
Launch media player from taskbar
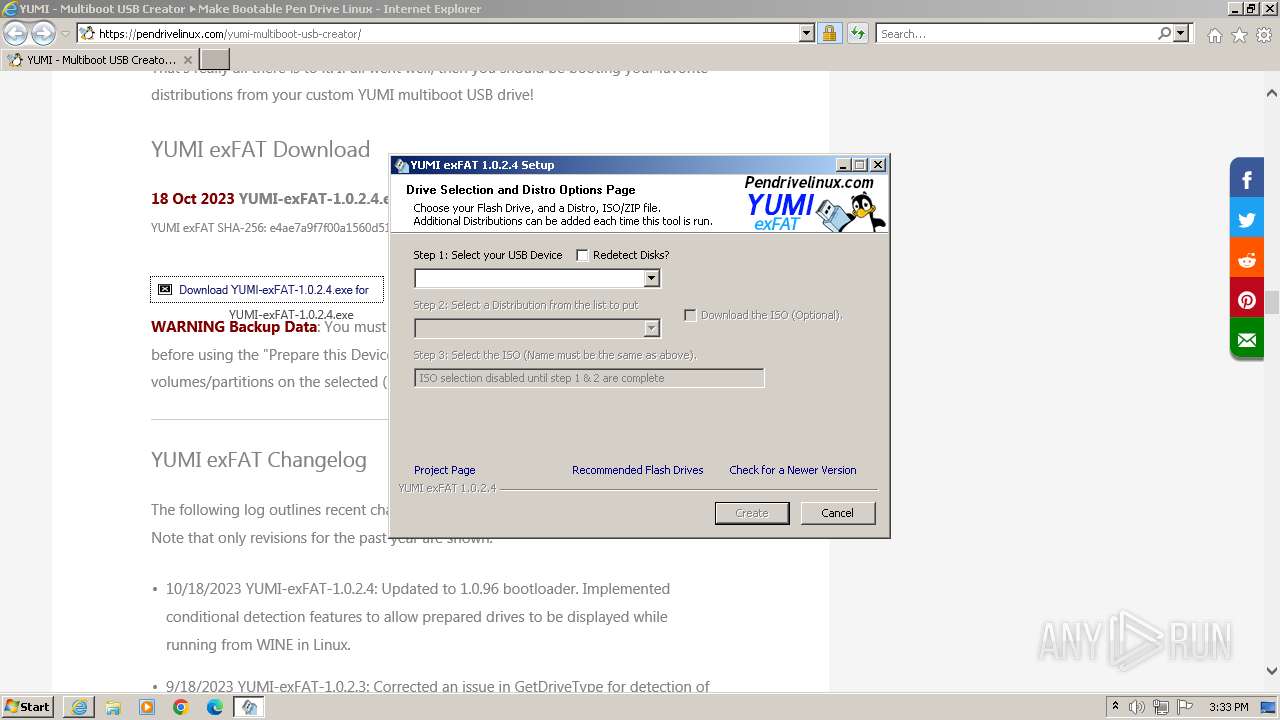coord(147,707)
